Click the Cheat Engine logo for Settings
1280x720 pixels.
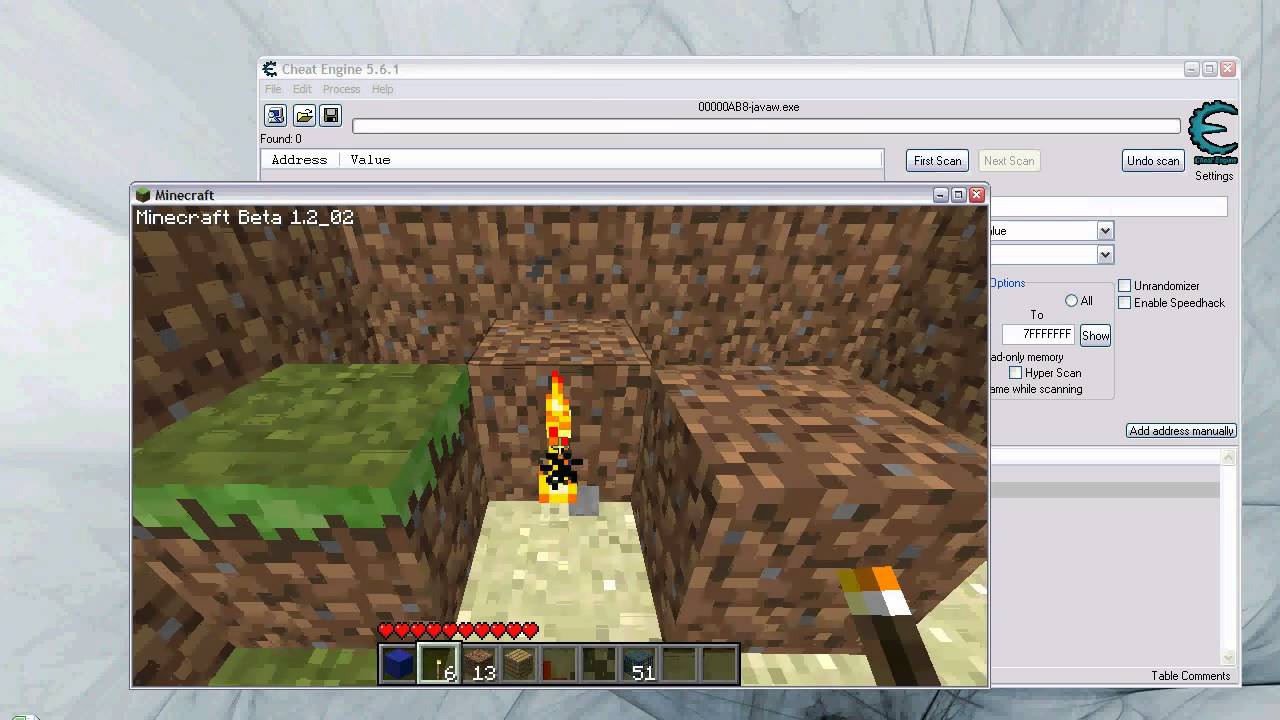[1213, 133]
